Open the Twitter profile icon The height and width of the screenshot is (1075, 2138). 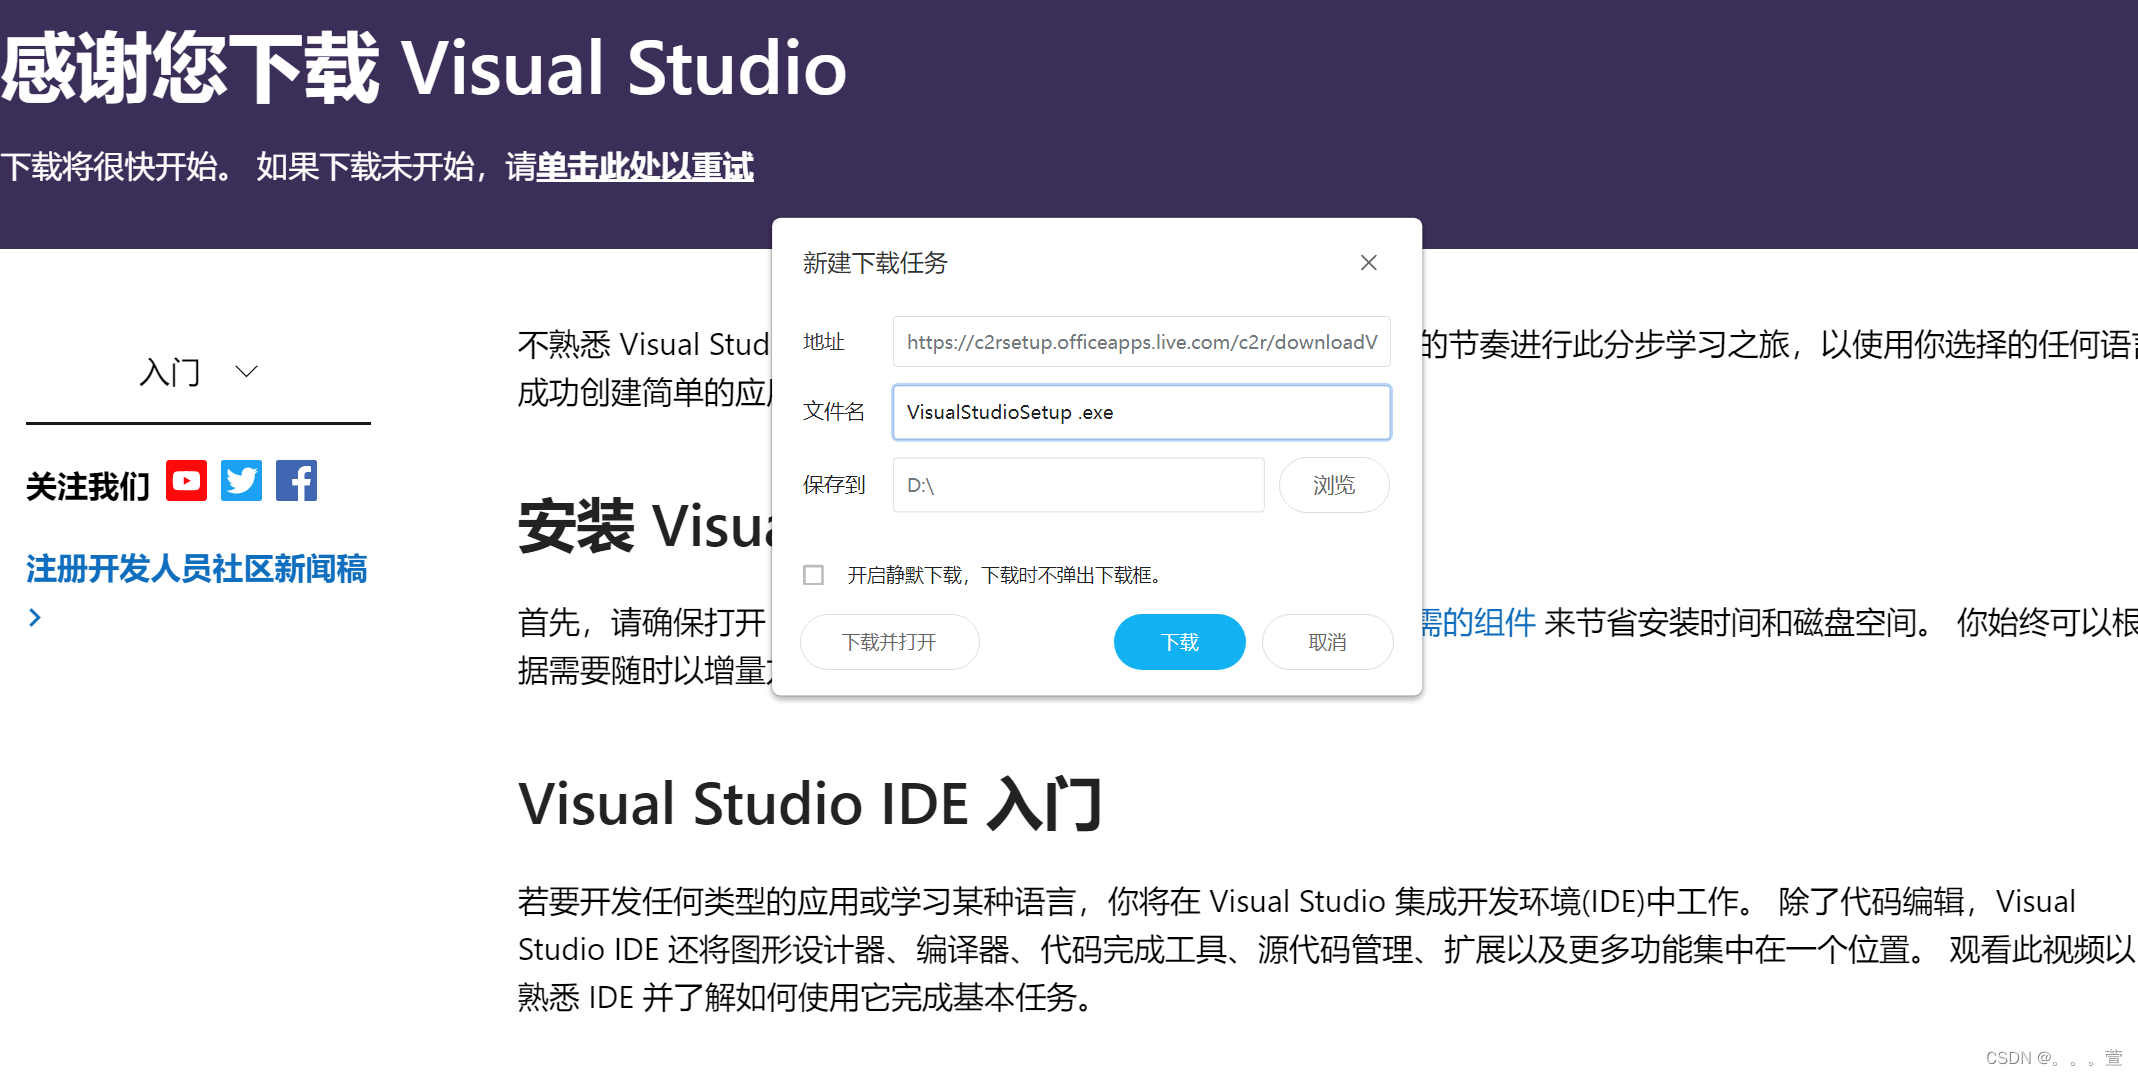click(x=241, y=481)
